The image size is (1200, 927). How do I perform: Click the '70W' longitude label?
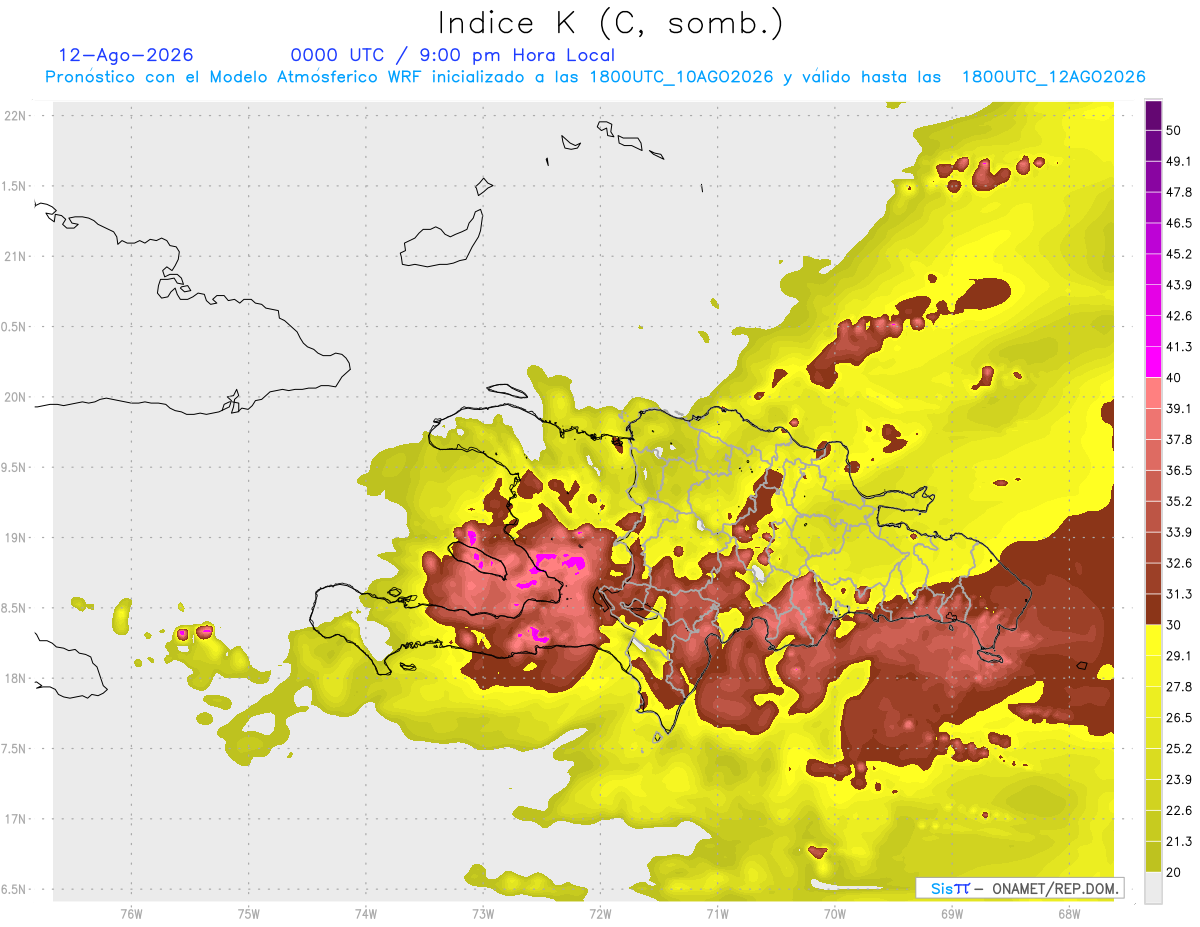(x=834, y=914)
